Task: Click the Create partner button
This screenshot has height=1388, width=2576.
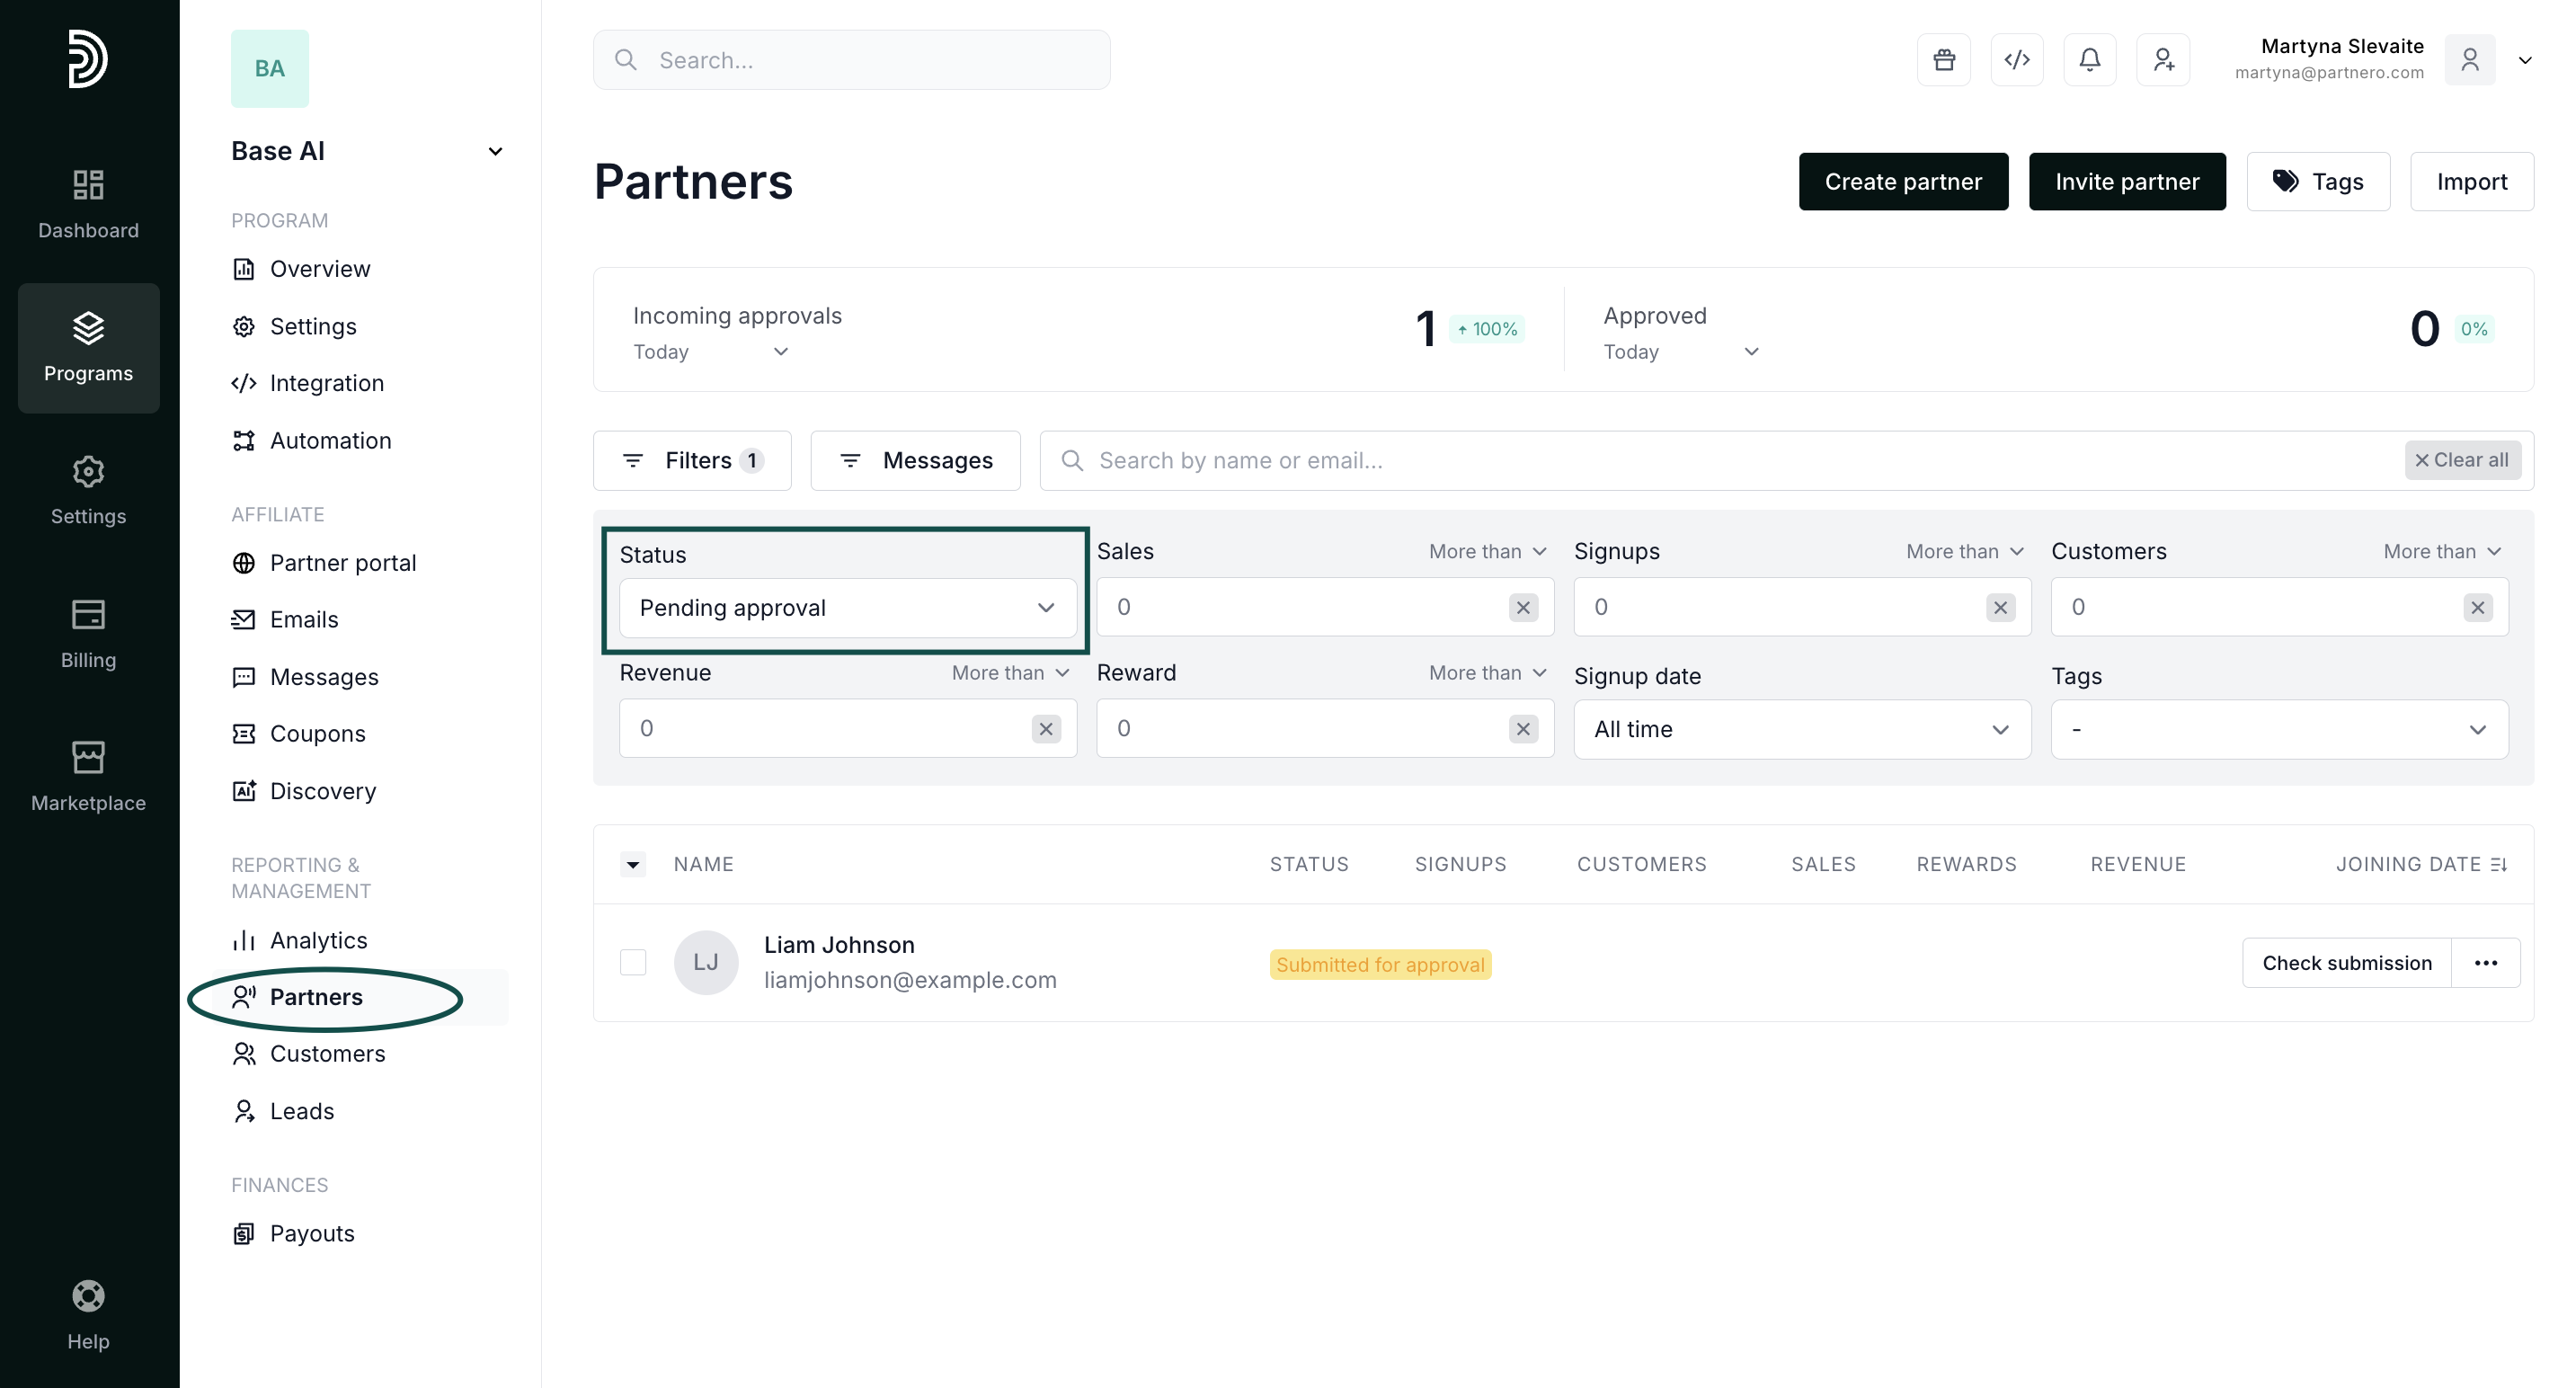Action: [1902, 181]
